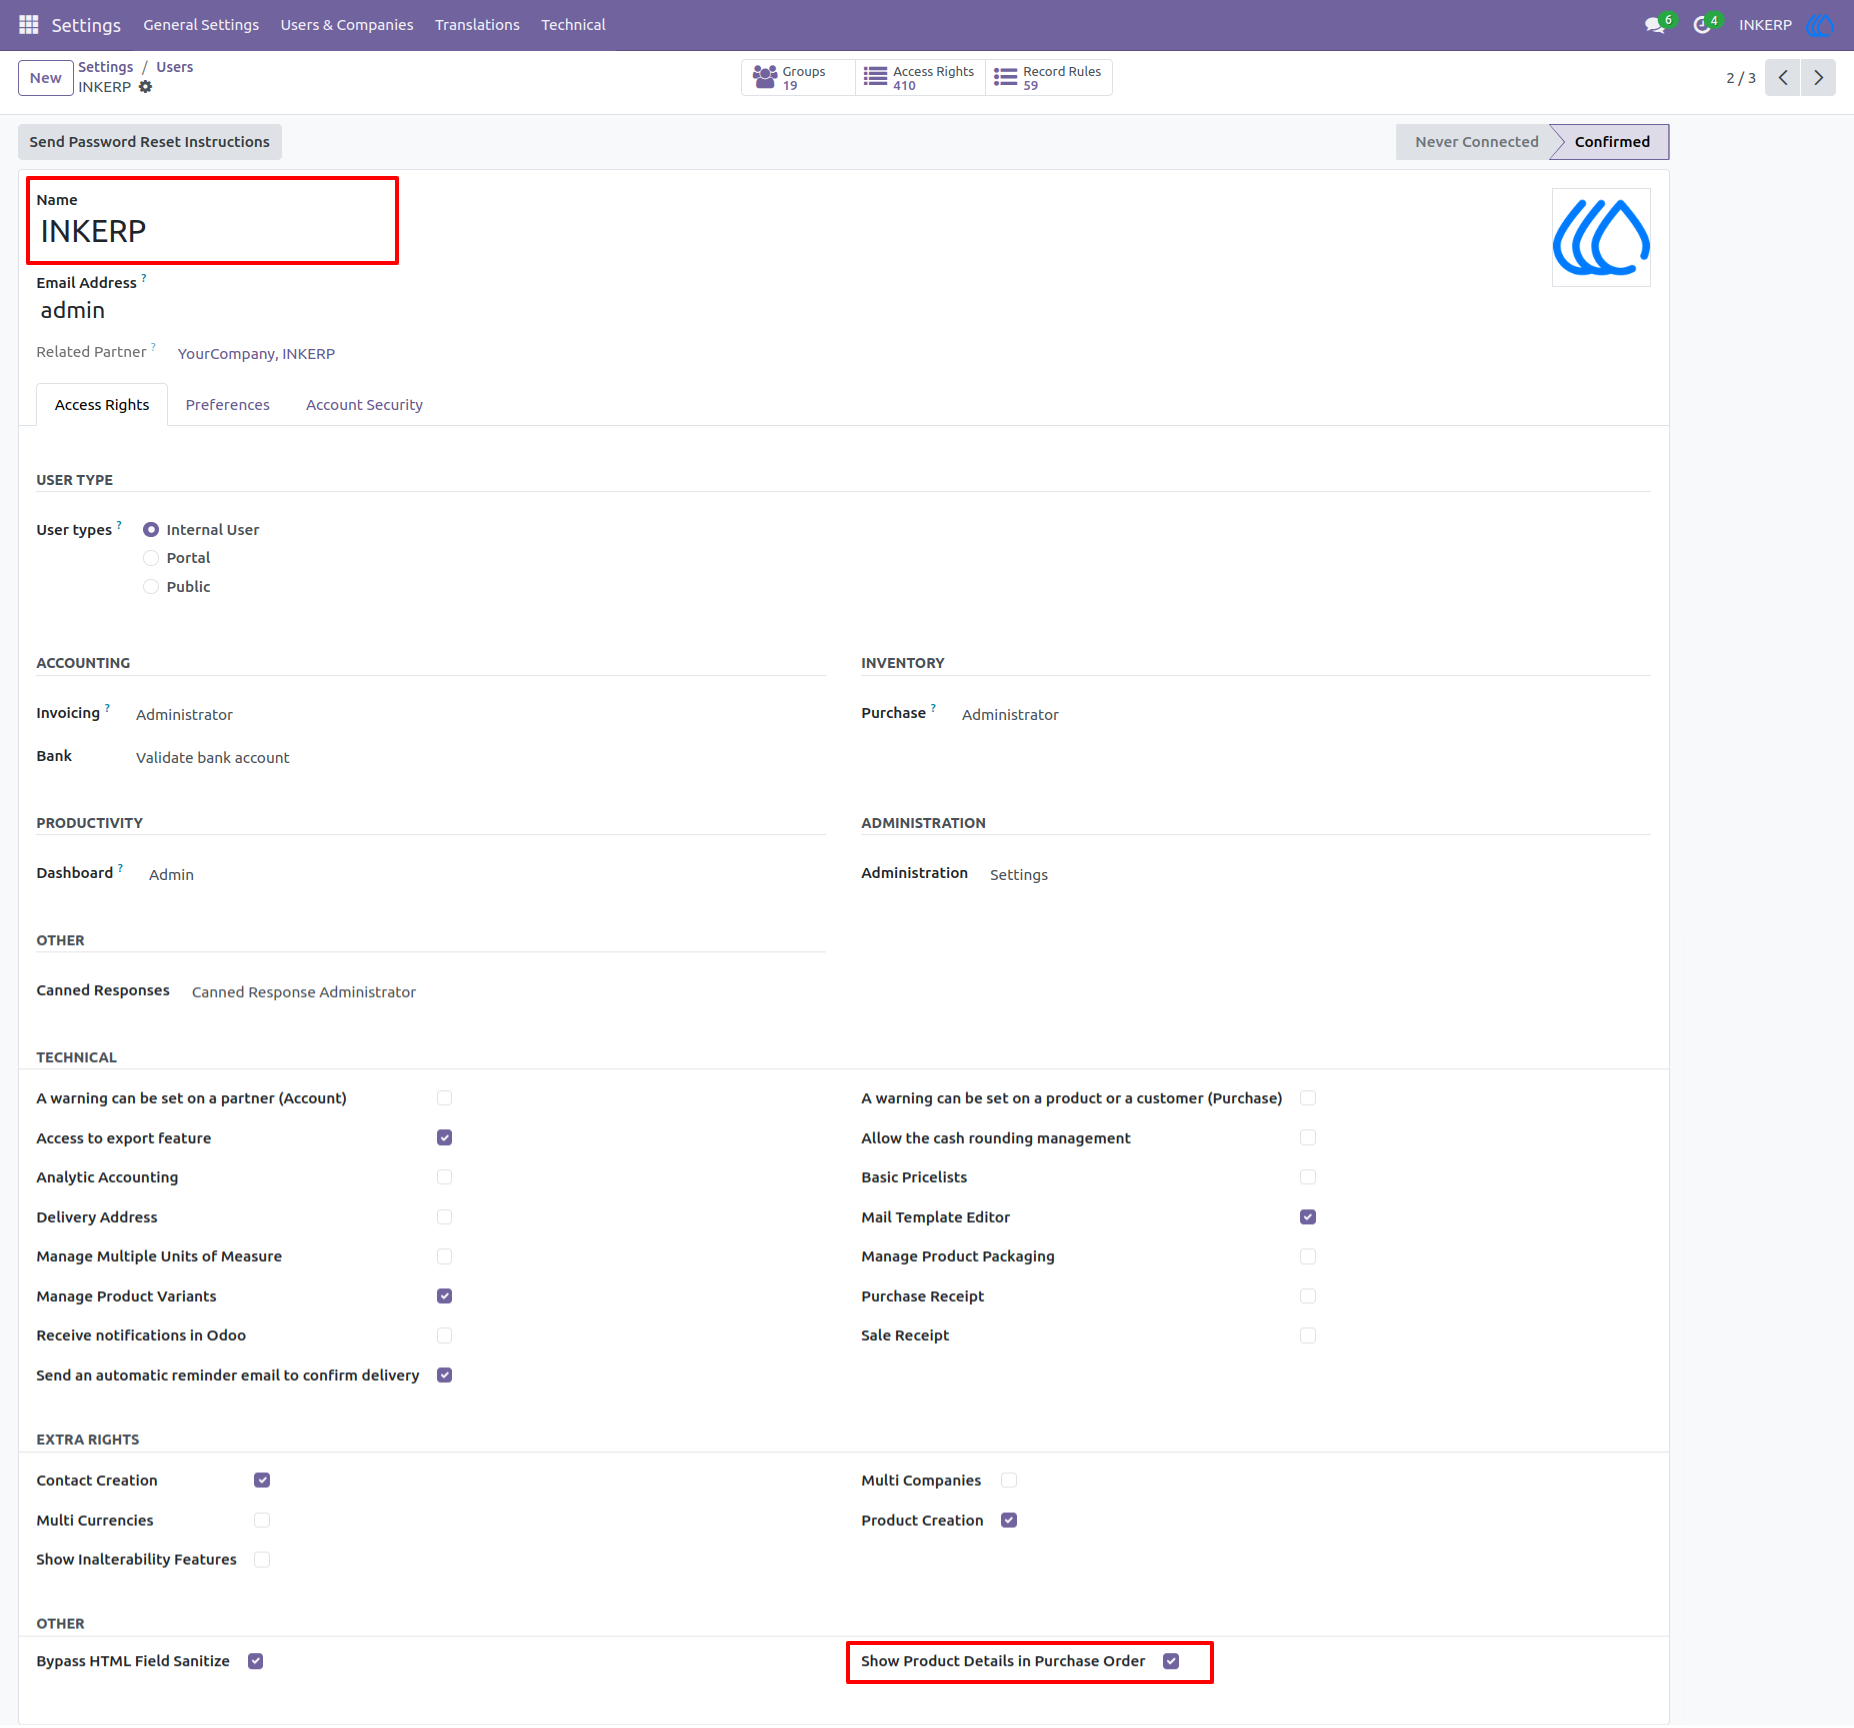Click Send Password Reset Instructions
This screenshot has height=1728, width=1854.
point(150,142)
